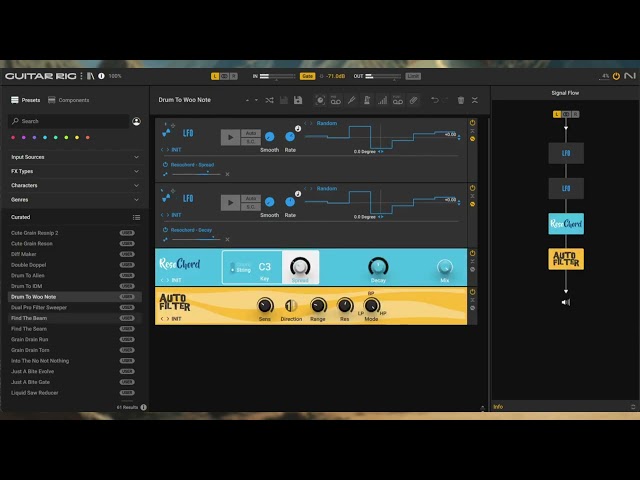Undo the last rack change

click(x=435, y=100)
